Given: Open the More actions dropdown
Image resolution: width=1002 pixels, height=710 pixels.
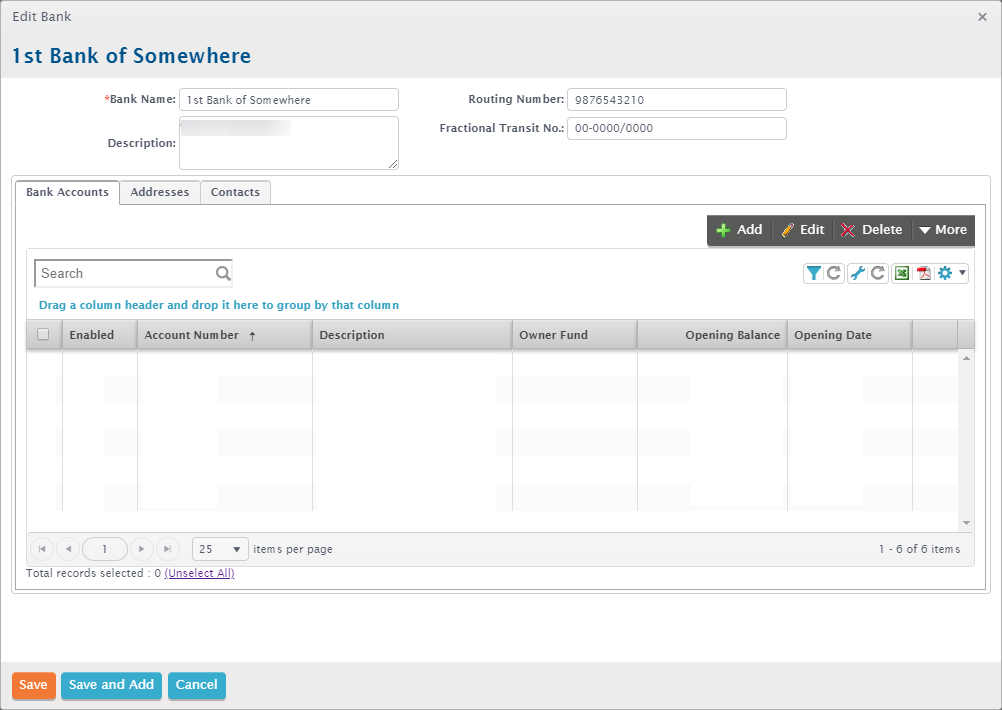Looking at the screenshot, I should (941, 229).
